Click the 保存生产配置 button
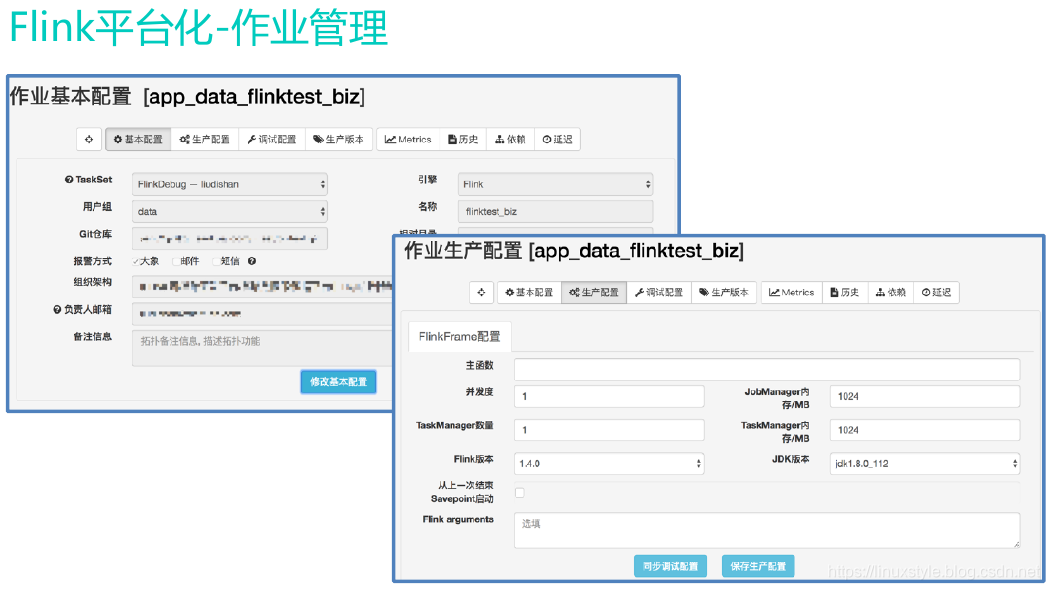The image size is (1050, 590). (758, 566)
